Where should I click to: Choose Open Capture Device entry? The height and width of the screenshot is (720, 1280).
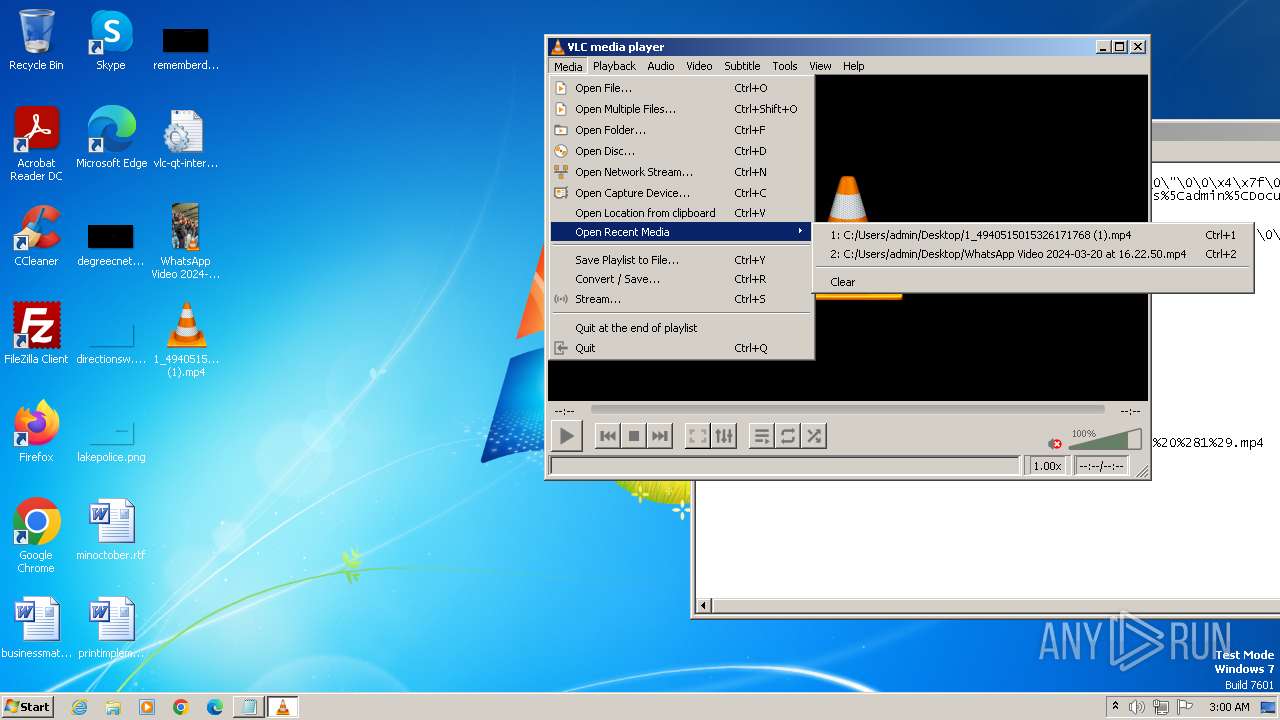click(683, 193)
